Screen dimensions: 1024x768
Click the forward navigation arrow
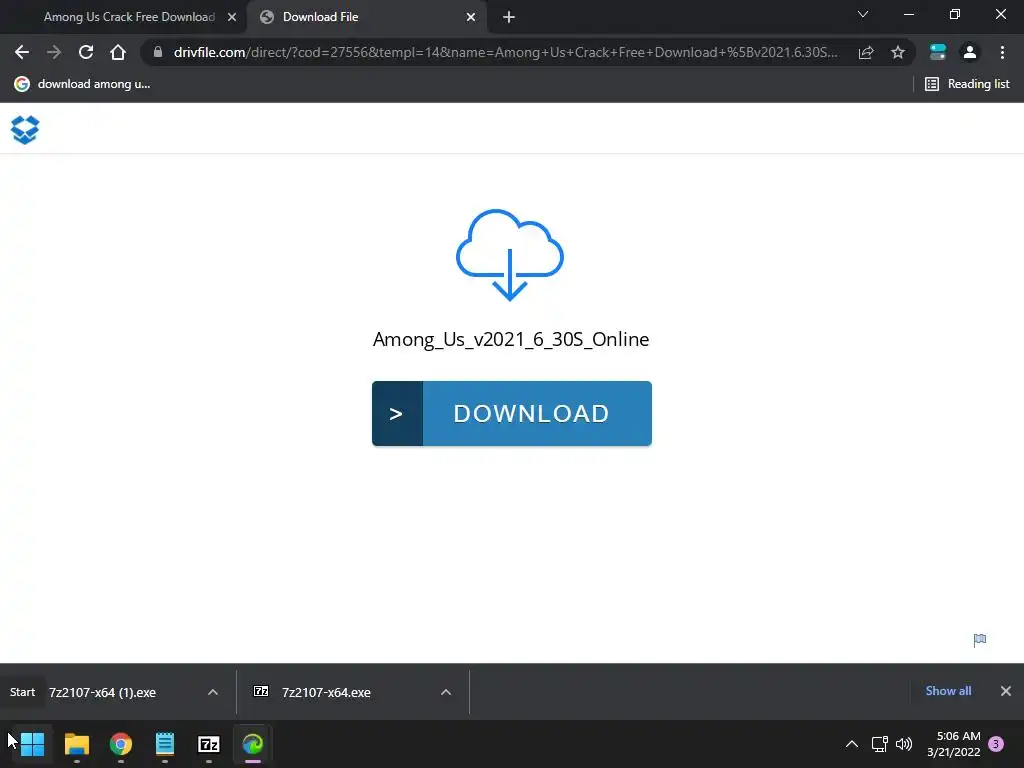pyautogui.click(x=54, y=52)
